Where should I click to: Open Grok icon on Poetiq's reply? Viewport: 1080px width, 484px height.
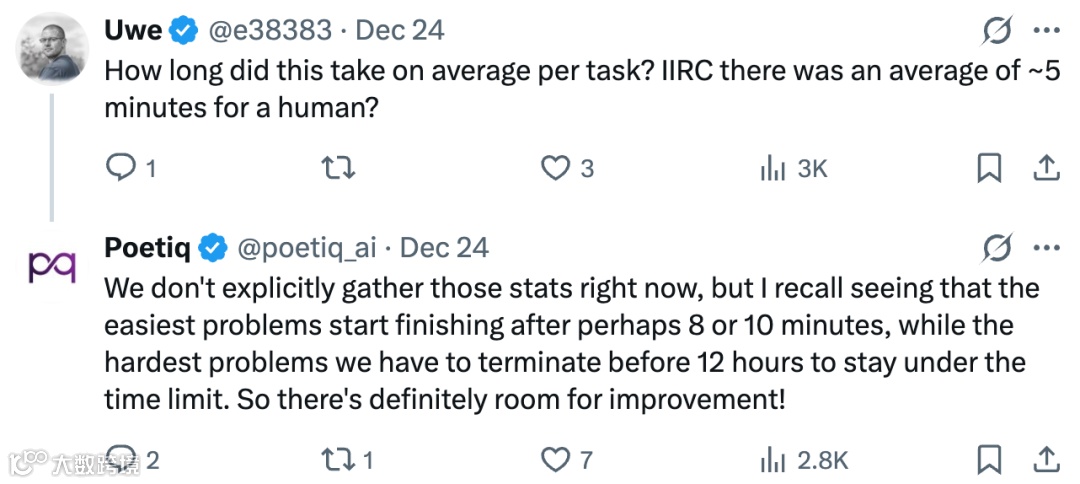pyautogui.click(x=997, y=247)
